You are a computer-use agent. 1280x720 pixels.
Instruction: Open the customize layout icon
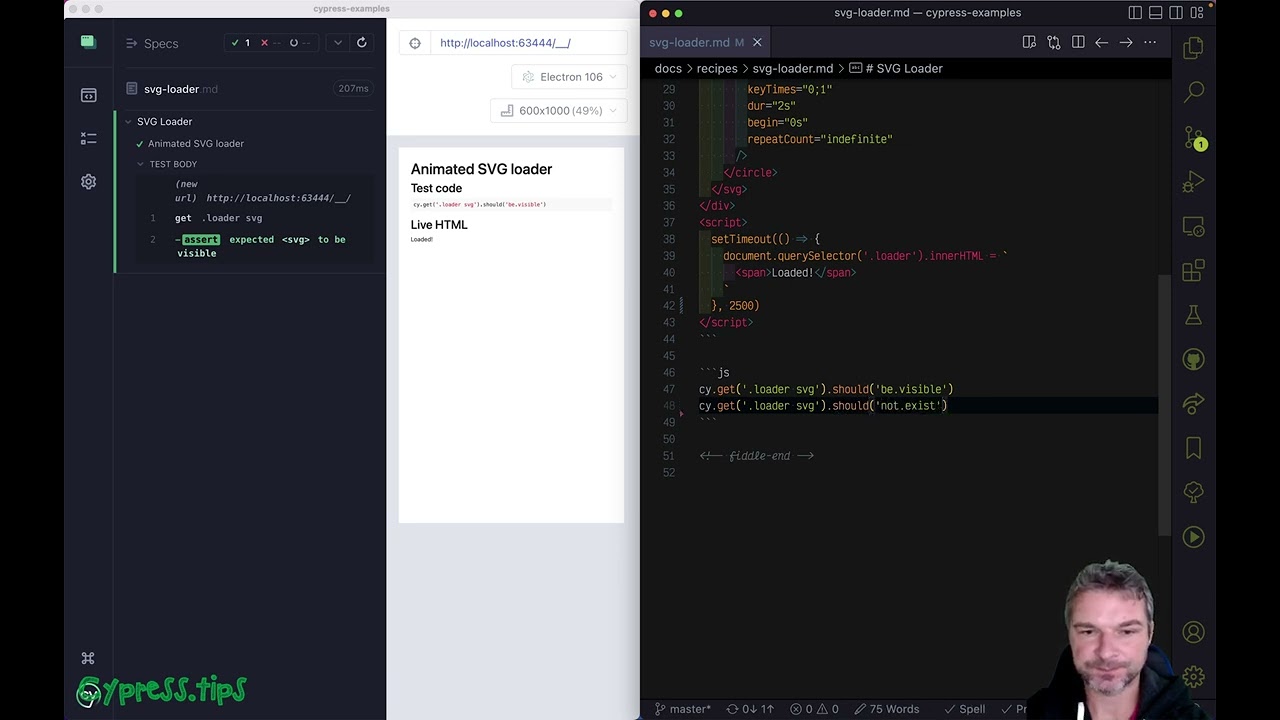(x=1197, y=13)
